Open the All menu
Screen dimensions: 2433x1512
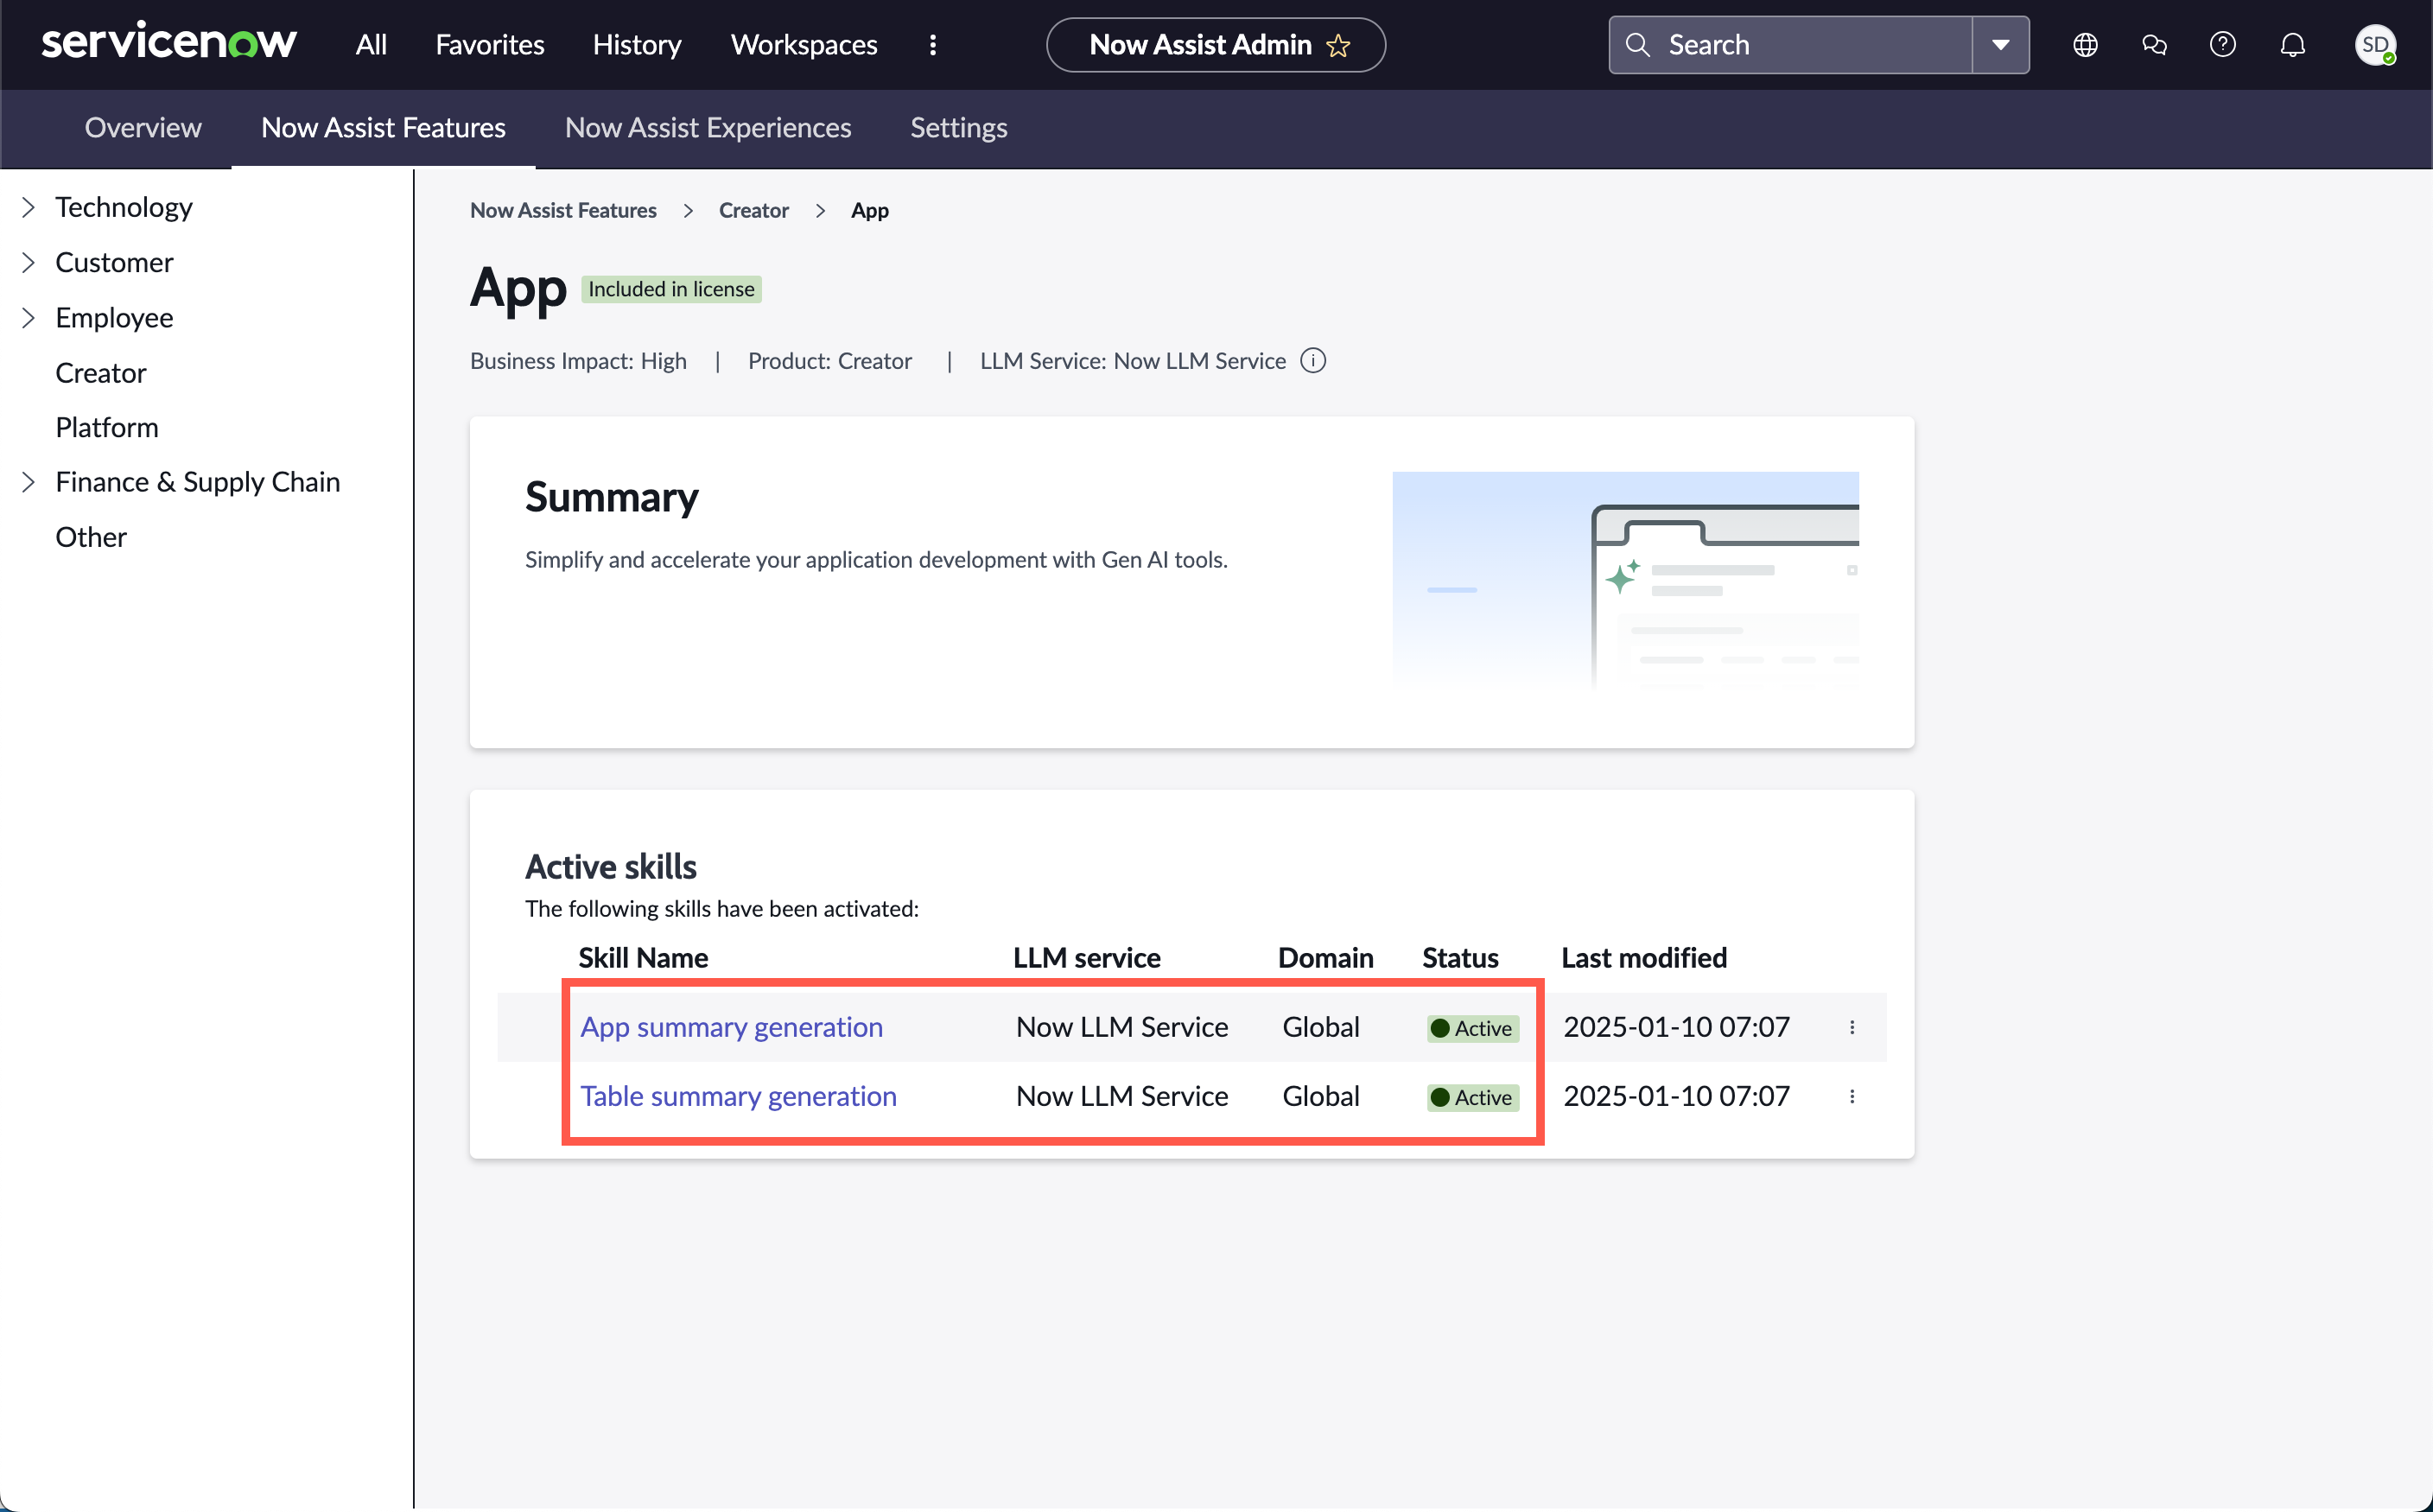(371, 45)
